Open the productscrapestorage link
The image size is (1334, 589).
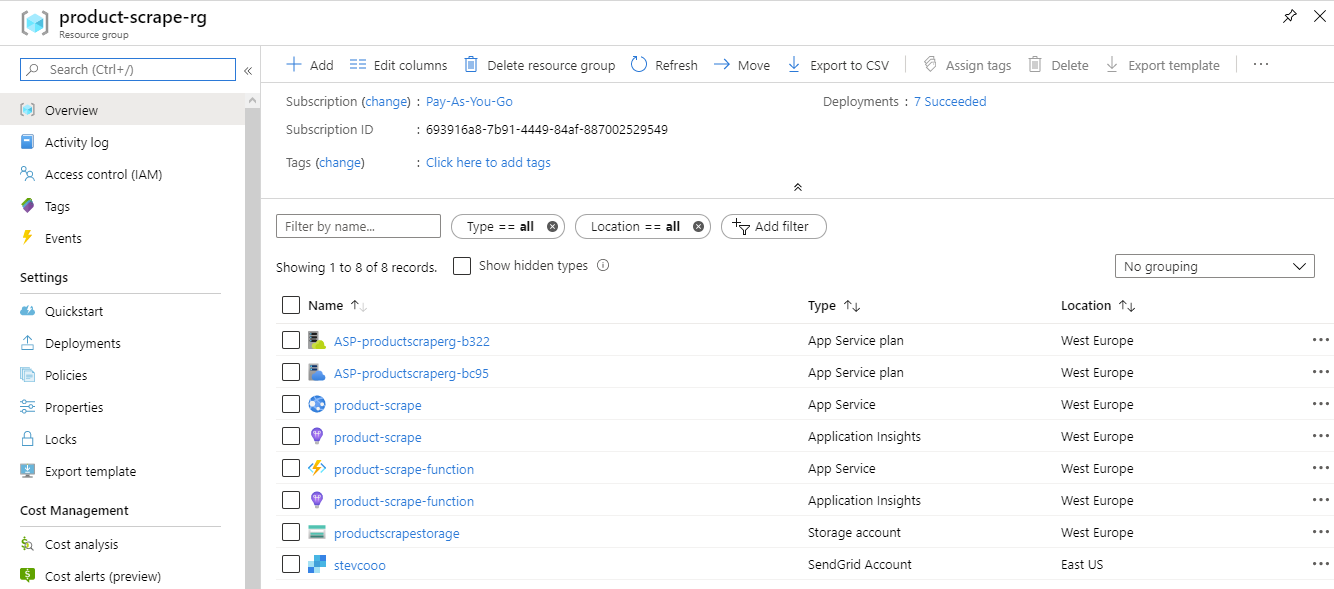(x=397, y=533)
